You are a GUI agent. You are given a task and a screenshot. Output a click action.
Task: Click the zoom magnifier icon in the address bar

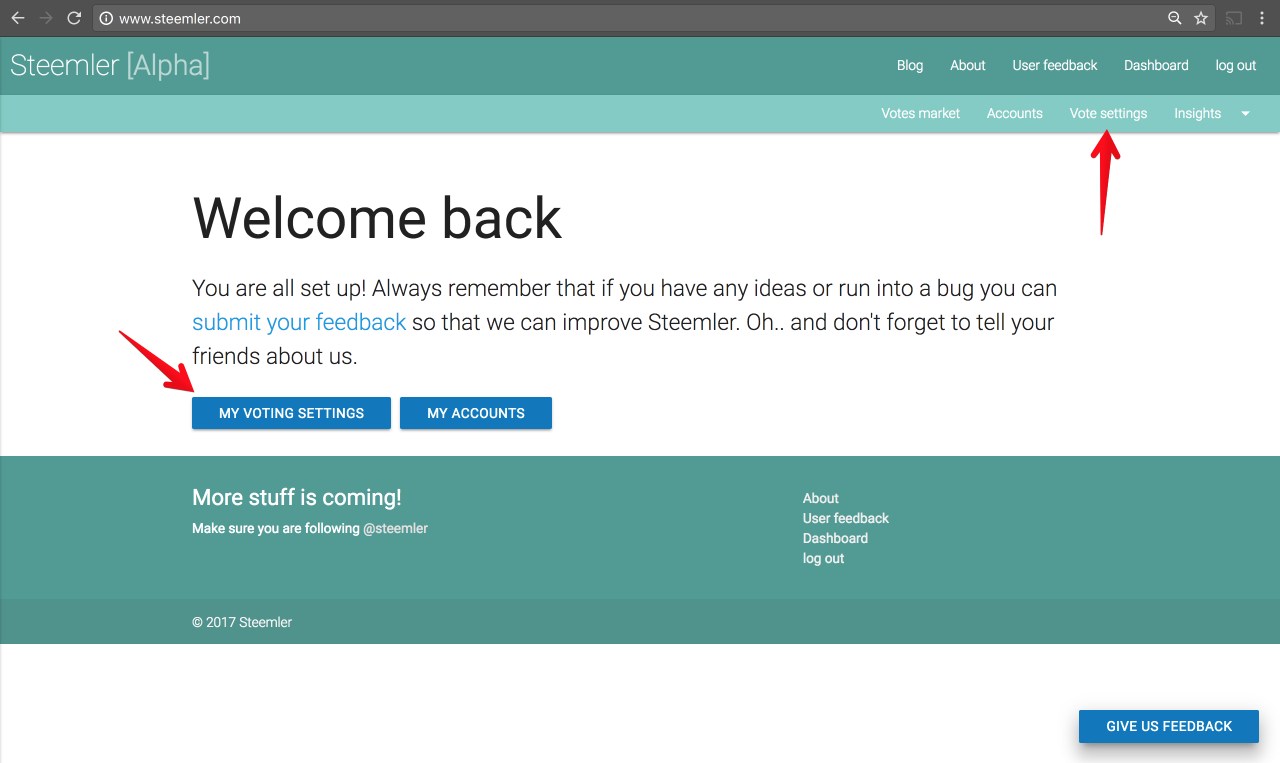coord(1175,18)
